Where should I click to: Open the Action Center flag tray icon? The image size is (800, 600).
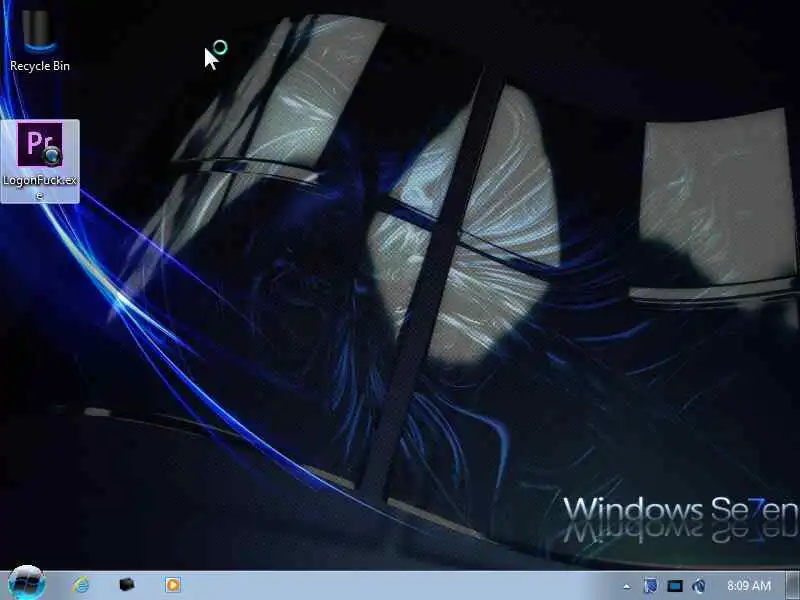pyautogui.click(x=650, y=586)
